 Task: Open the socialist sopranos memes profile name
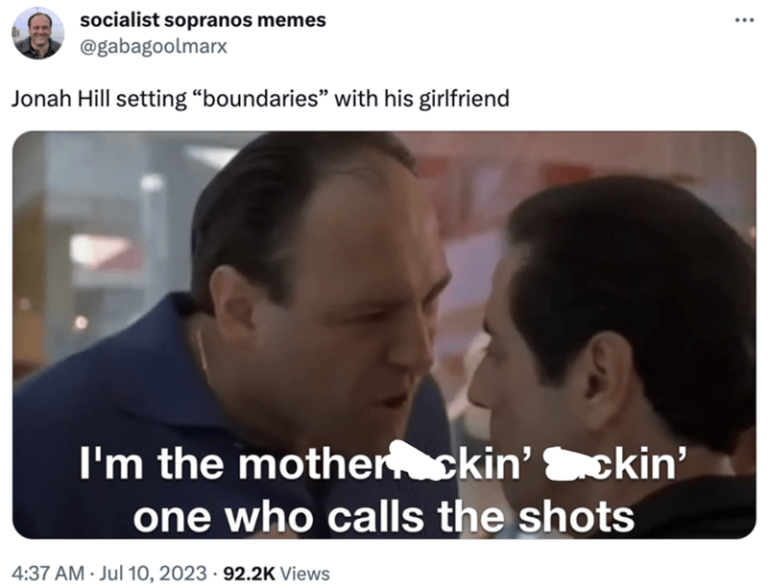coord(203,20)
